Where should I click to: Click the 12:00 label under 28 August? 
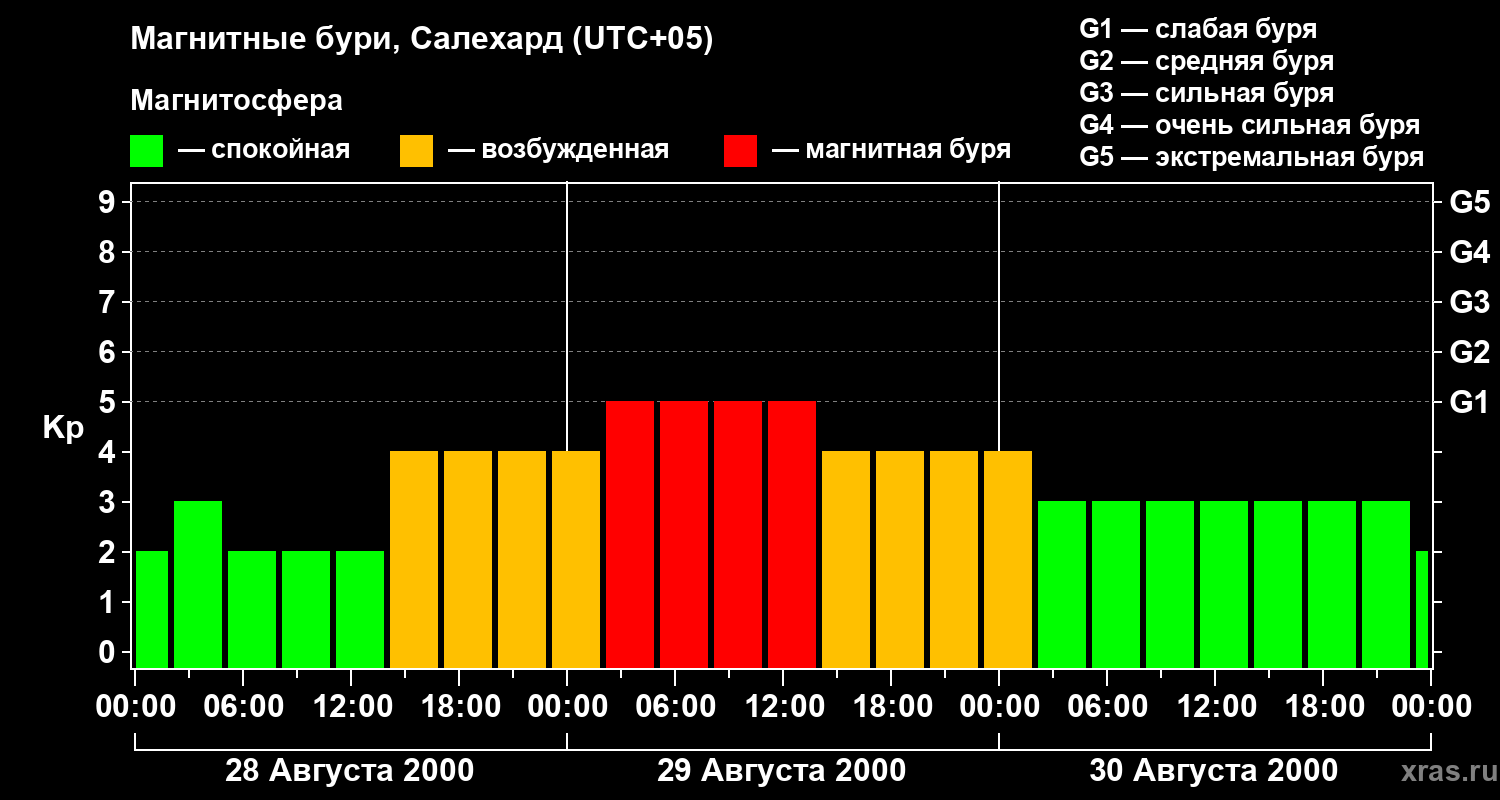tap(351, 706)
